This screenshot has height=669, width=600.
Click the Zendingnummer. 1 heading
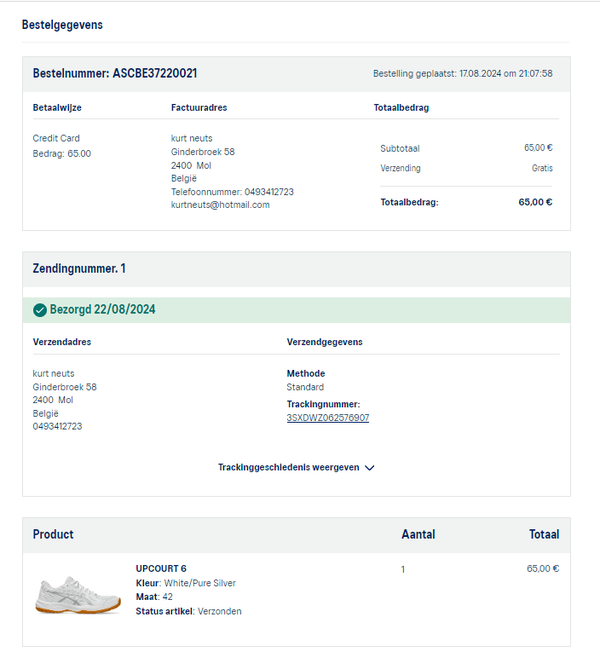[x=79, y=269]
